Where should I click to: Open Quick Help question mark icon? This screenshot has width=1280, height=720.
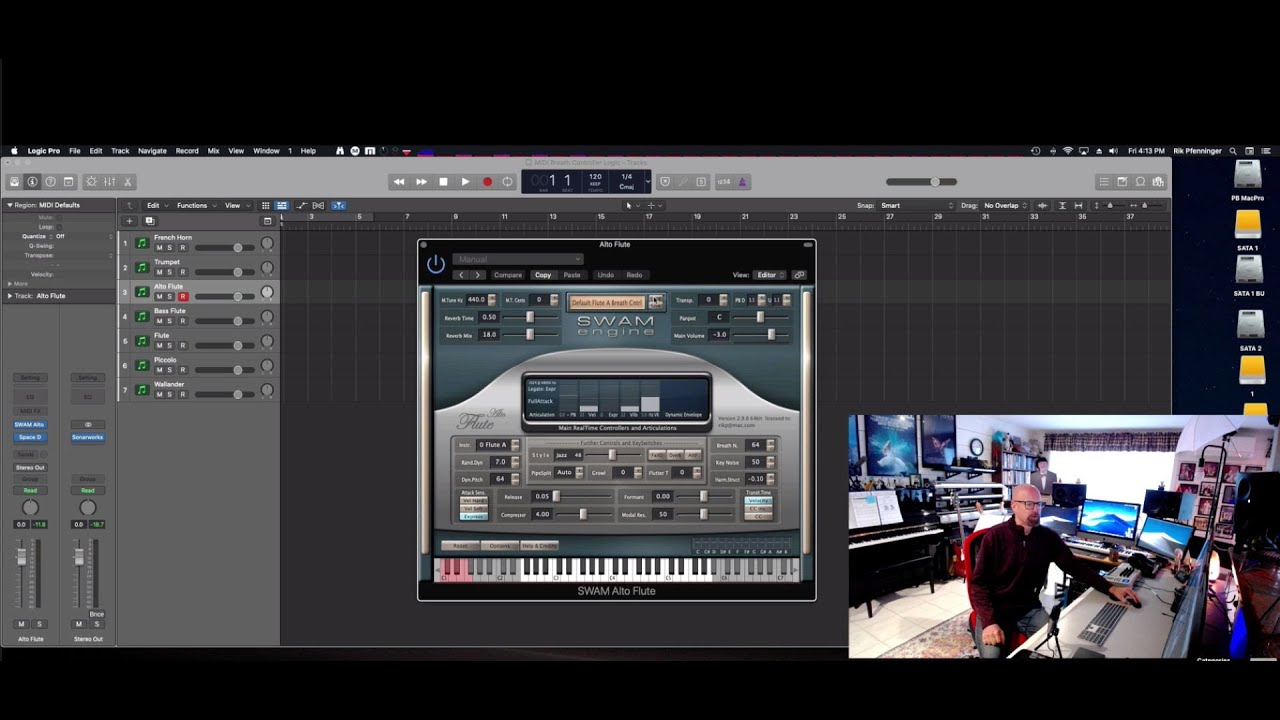[50, 182]
